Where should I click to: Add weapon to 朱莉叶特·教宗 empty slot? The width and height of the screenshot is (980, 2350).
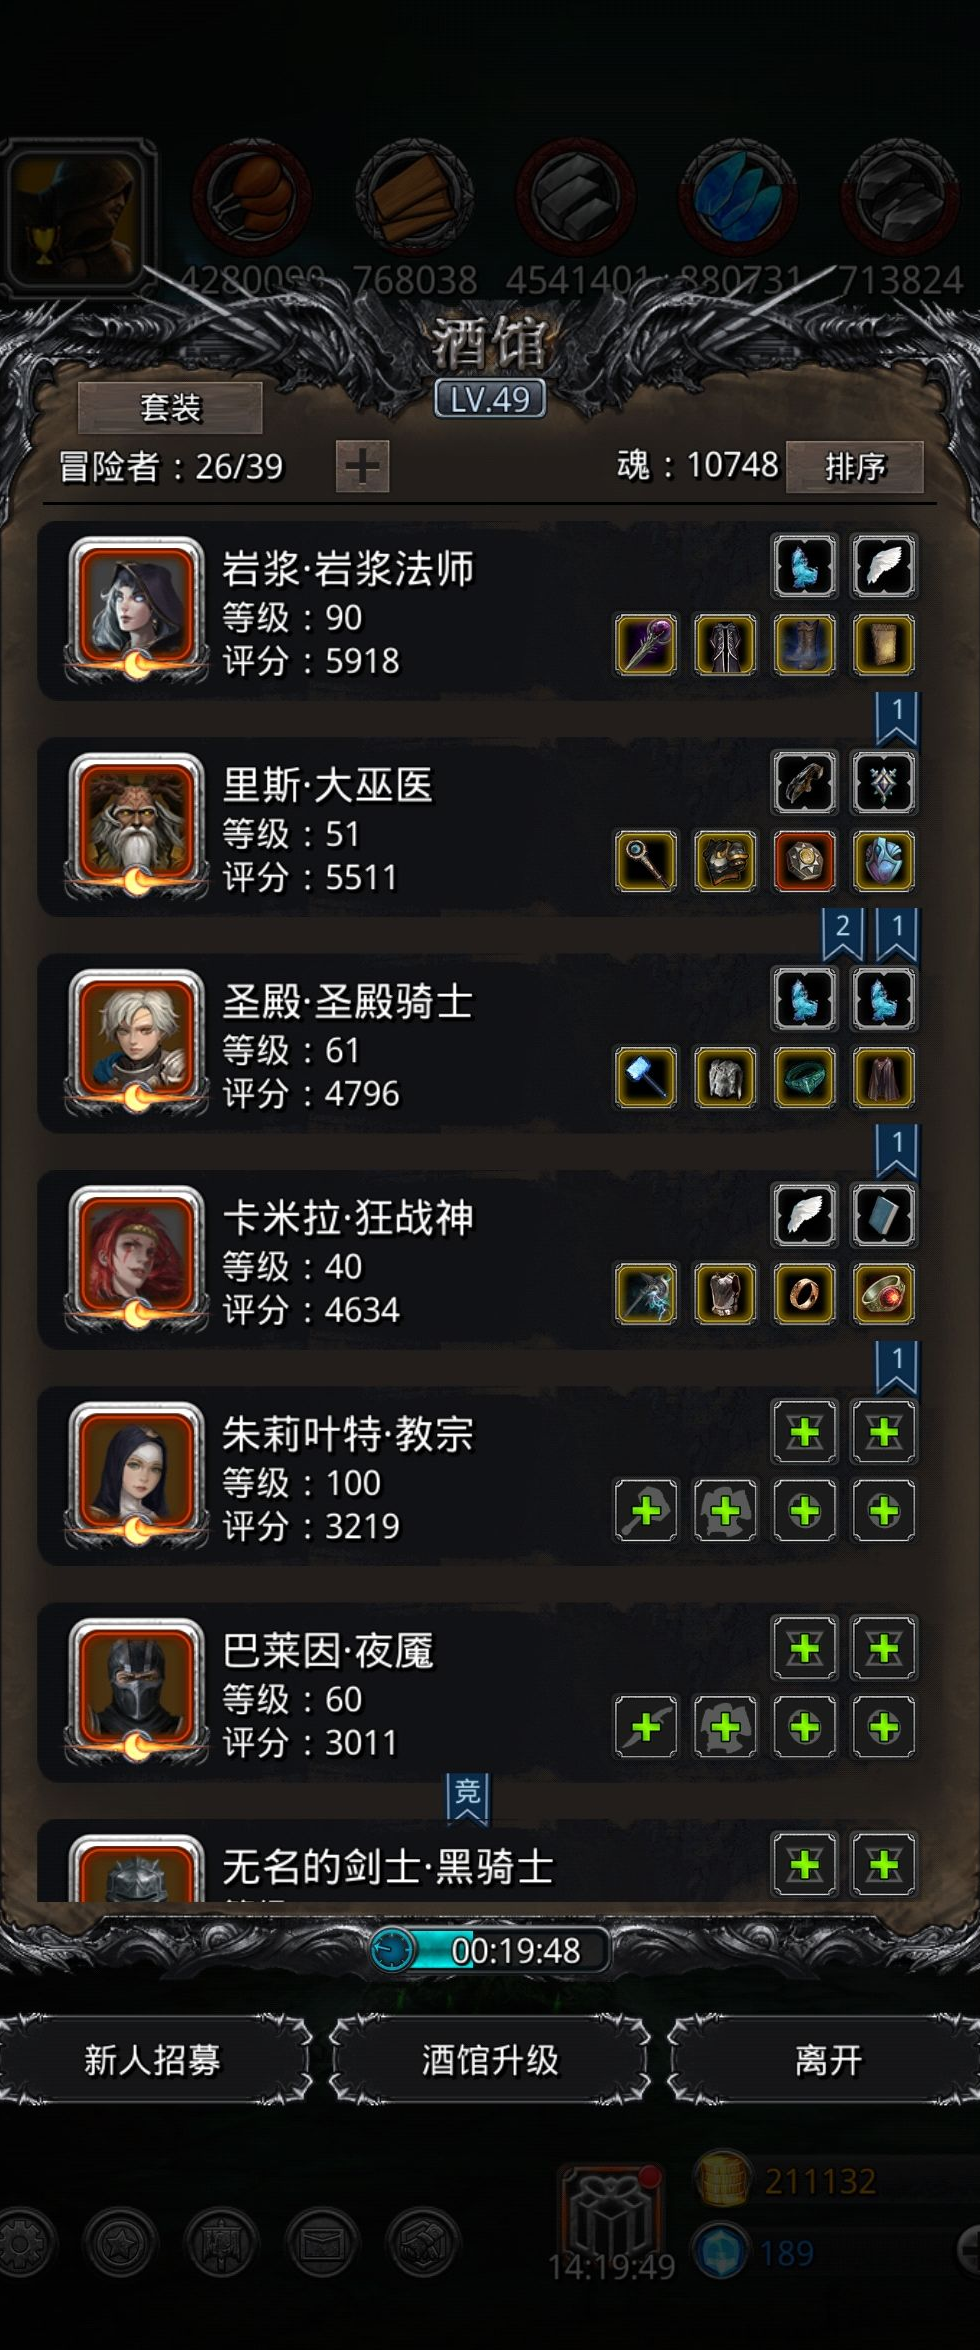[646, 1511]
